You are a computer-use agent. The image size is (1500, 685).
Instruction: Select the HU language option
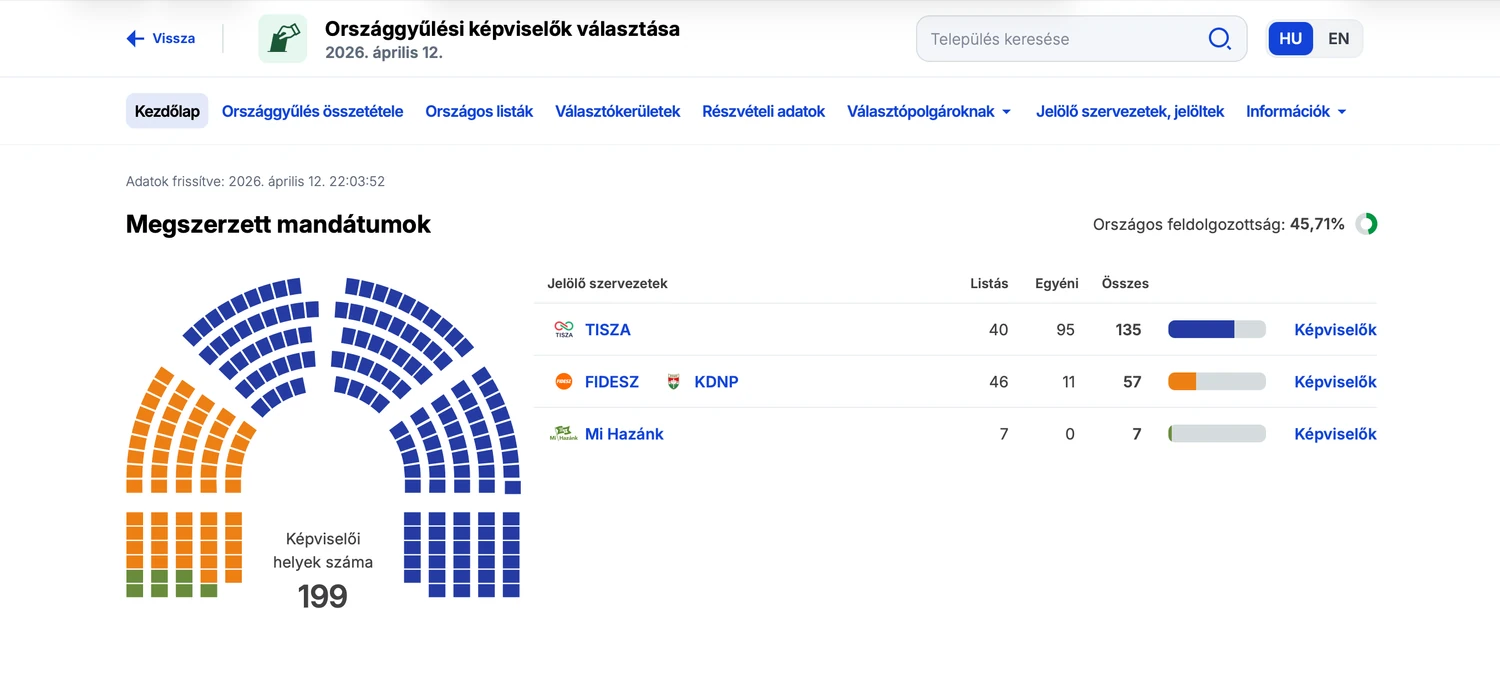pyautogui.click(x=1290, y=39)
